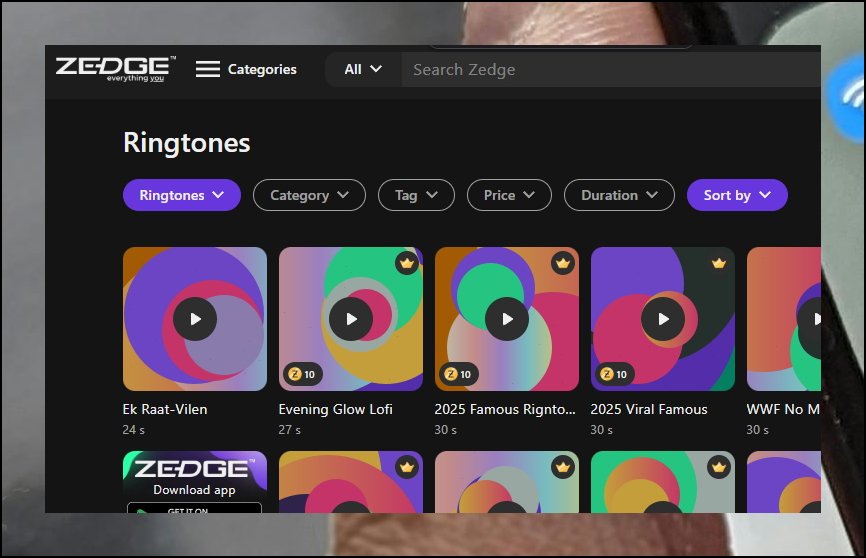The height and width of the screenshot is (558, 866).
Task: Open the WWF No M title link
Action: pyautogui.click(x=783, y=409)
